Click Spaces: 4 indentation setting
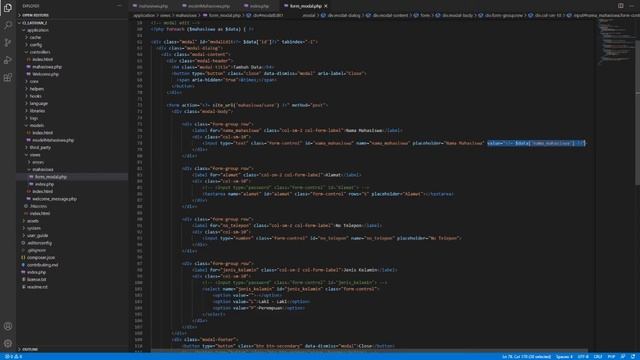Viewport: 640px width, 360px height. [x=564, y=356]
